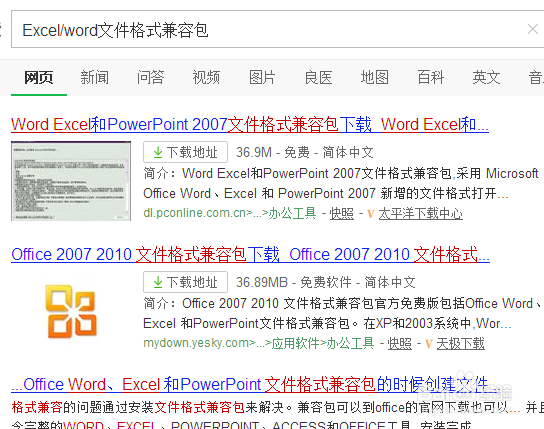Click the search field containing Excel/word文件格式兼容包
Image resolution: width=544 pixels, height=429 pixels.
coord(278,29)
